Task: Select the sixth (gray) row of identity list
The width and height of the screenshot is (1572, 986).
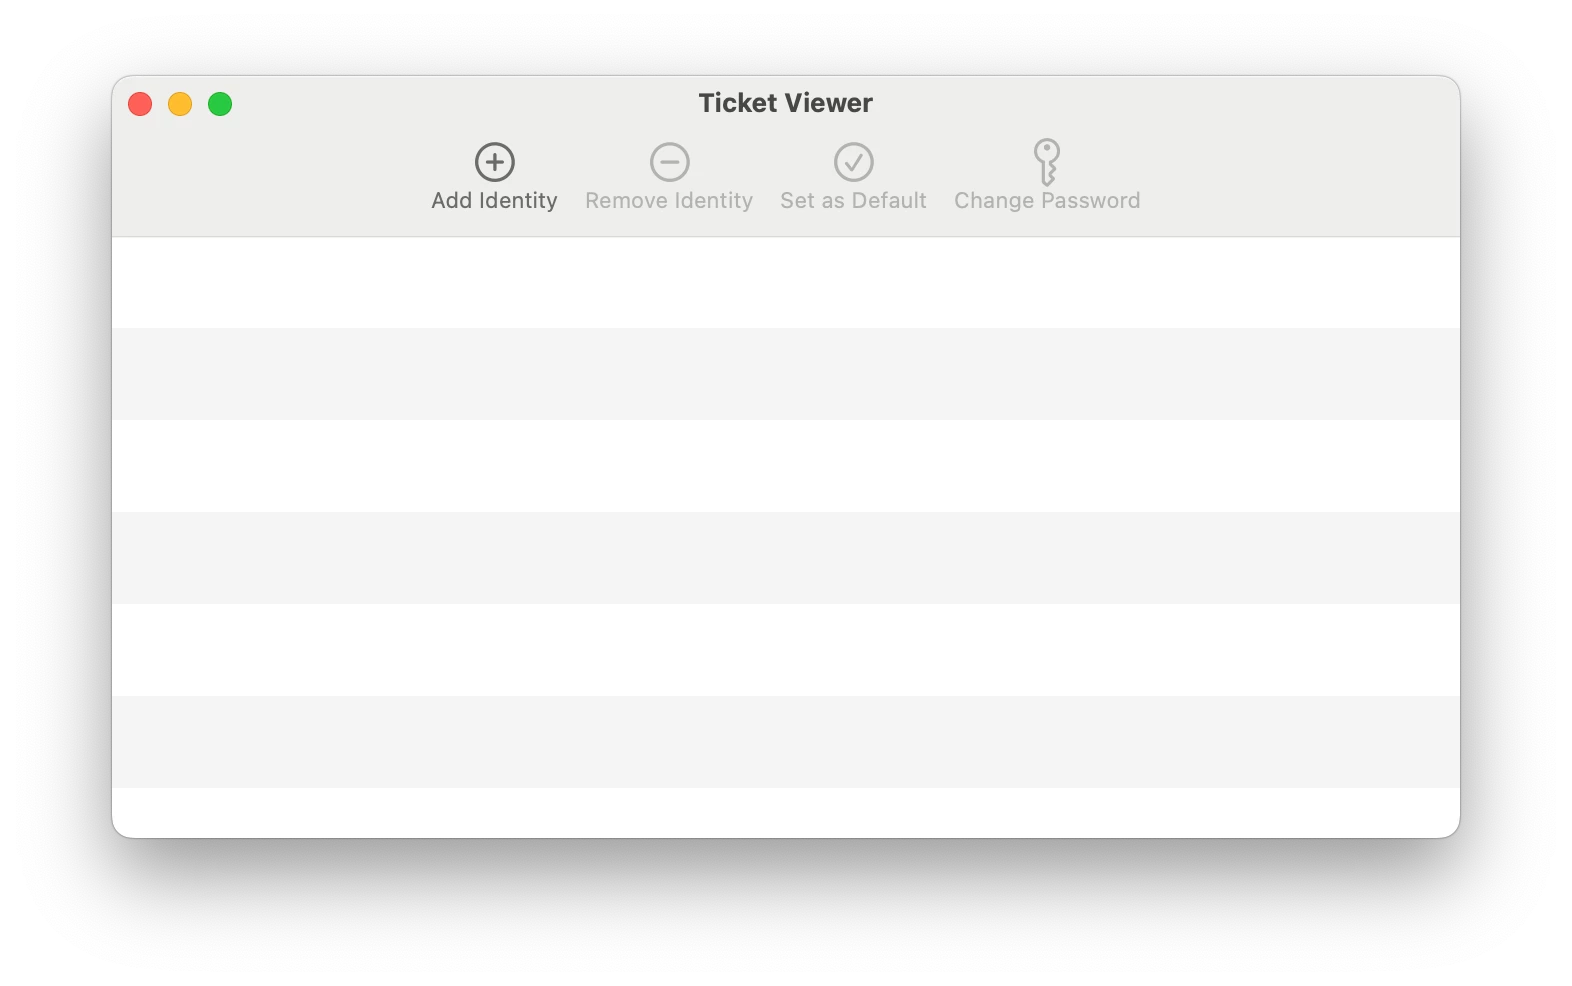Action: click(x=786, y=742)
